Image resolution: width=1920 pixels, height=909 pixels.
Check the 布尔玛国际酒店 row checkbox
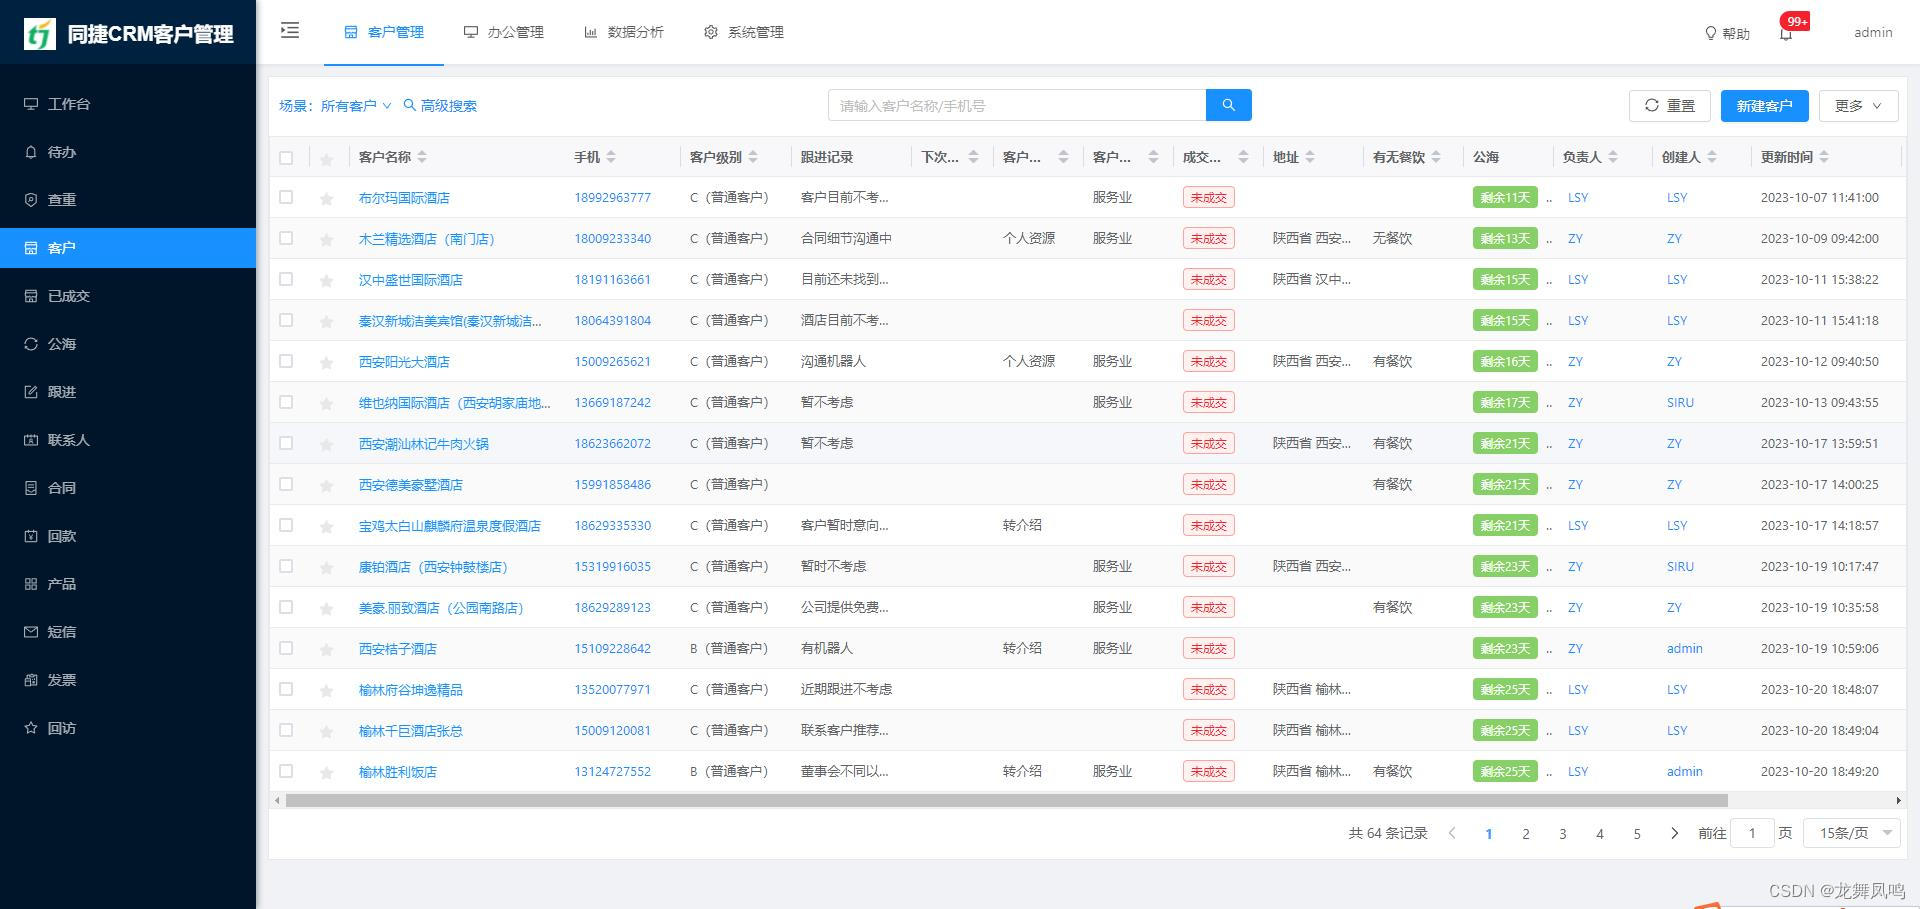[286, 197]
